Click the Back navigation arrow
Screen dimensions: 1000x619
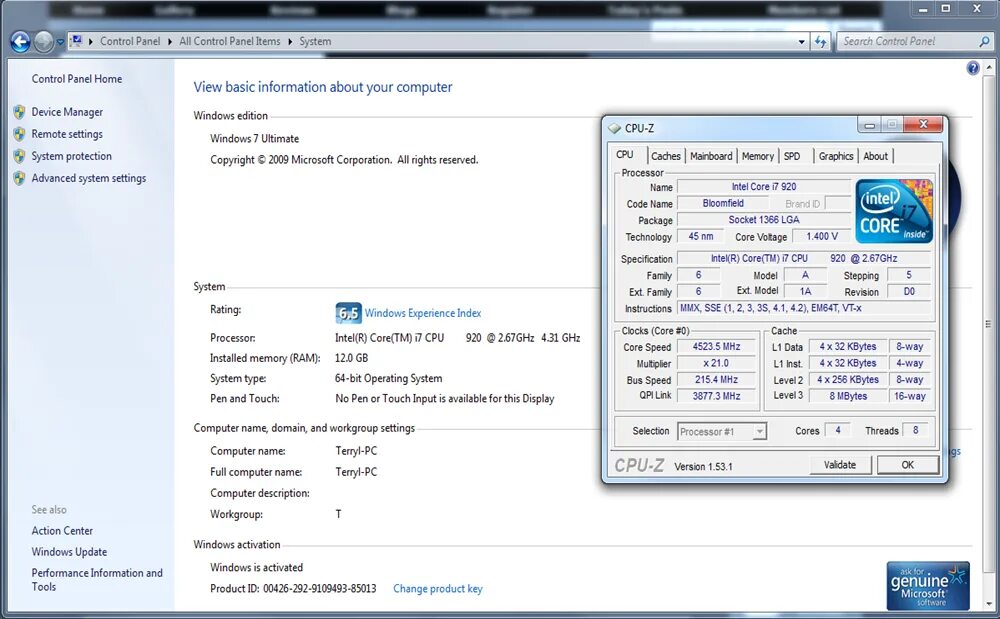(x=20, y=42)
